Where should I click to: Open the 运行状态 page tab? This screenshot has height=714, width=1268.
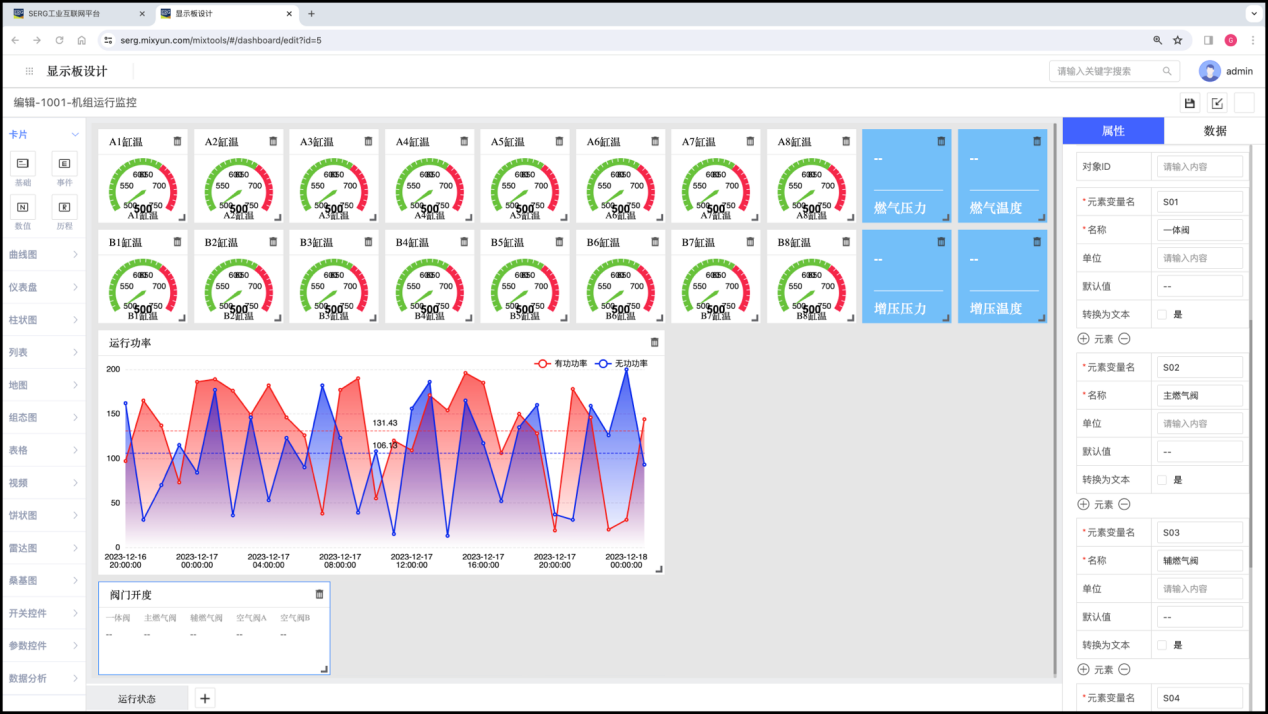pyautogui.click(x=136, y=698)
